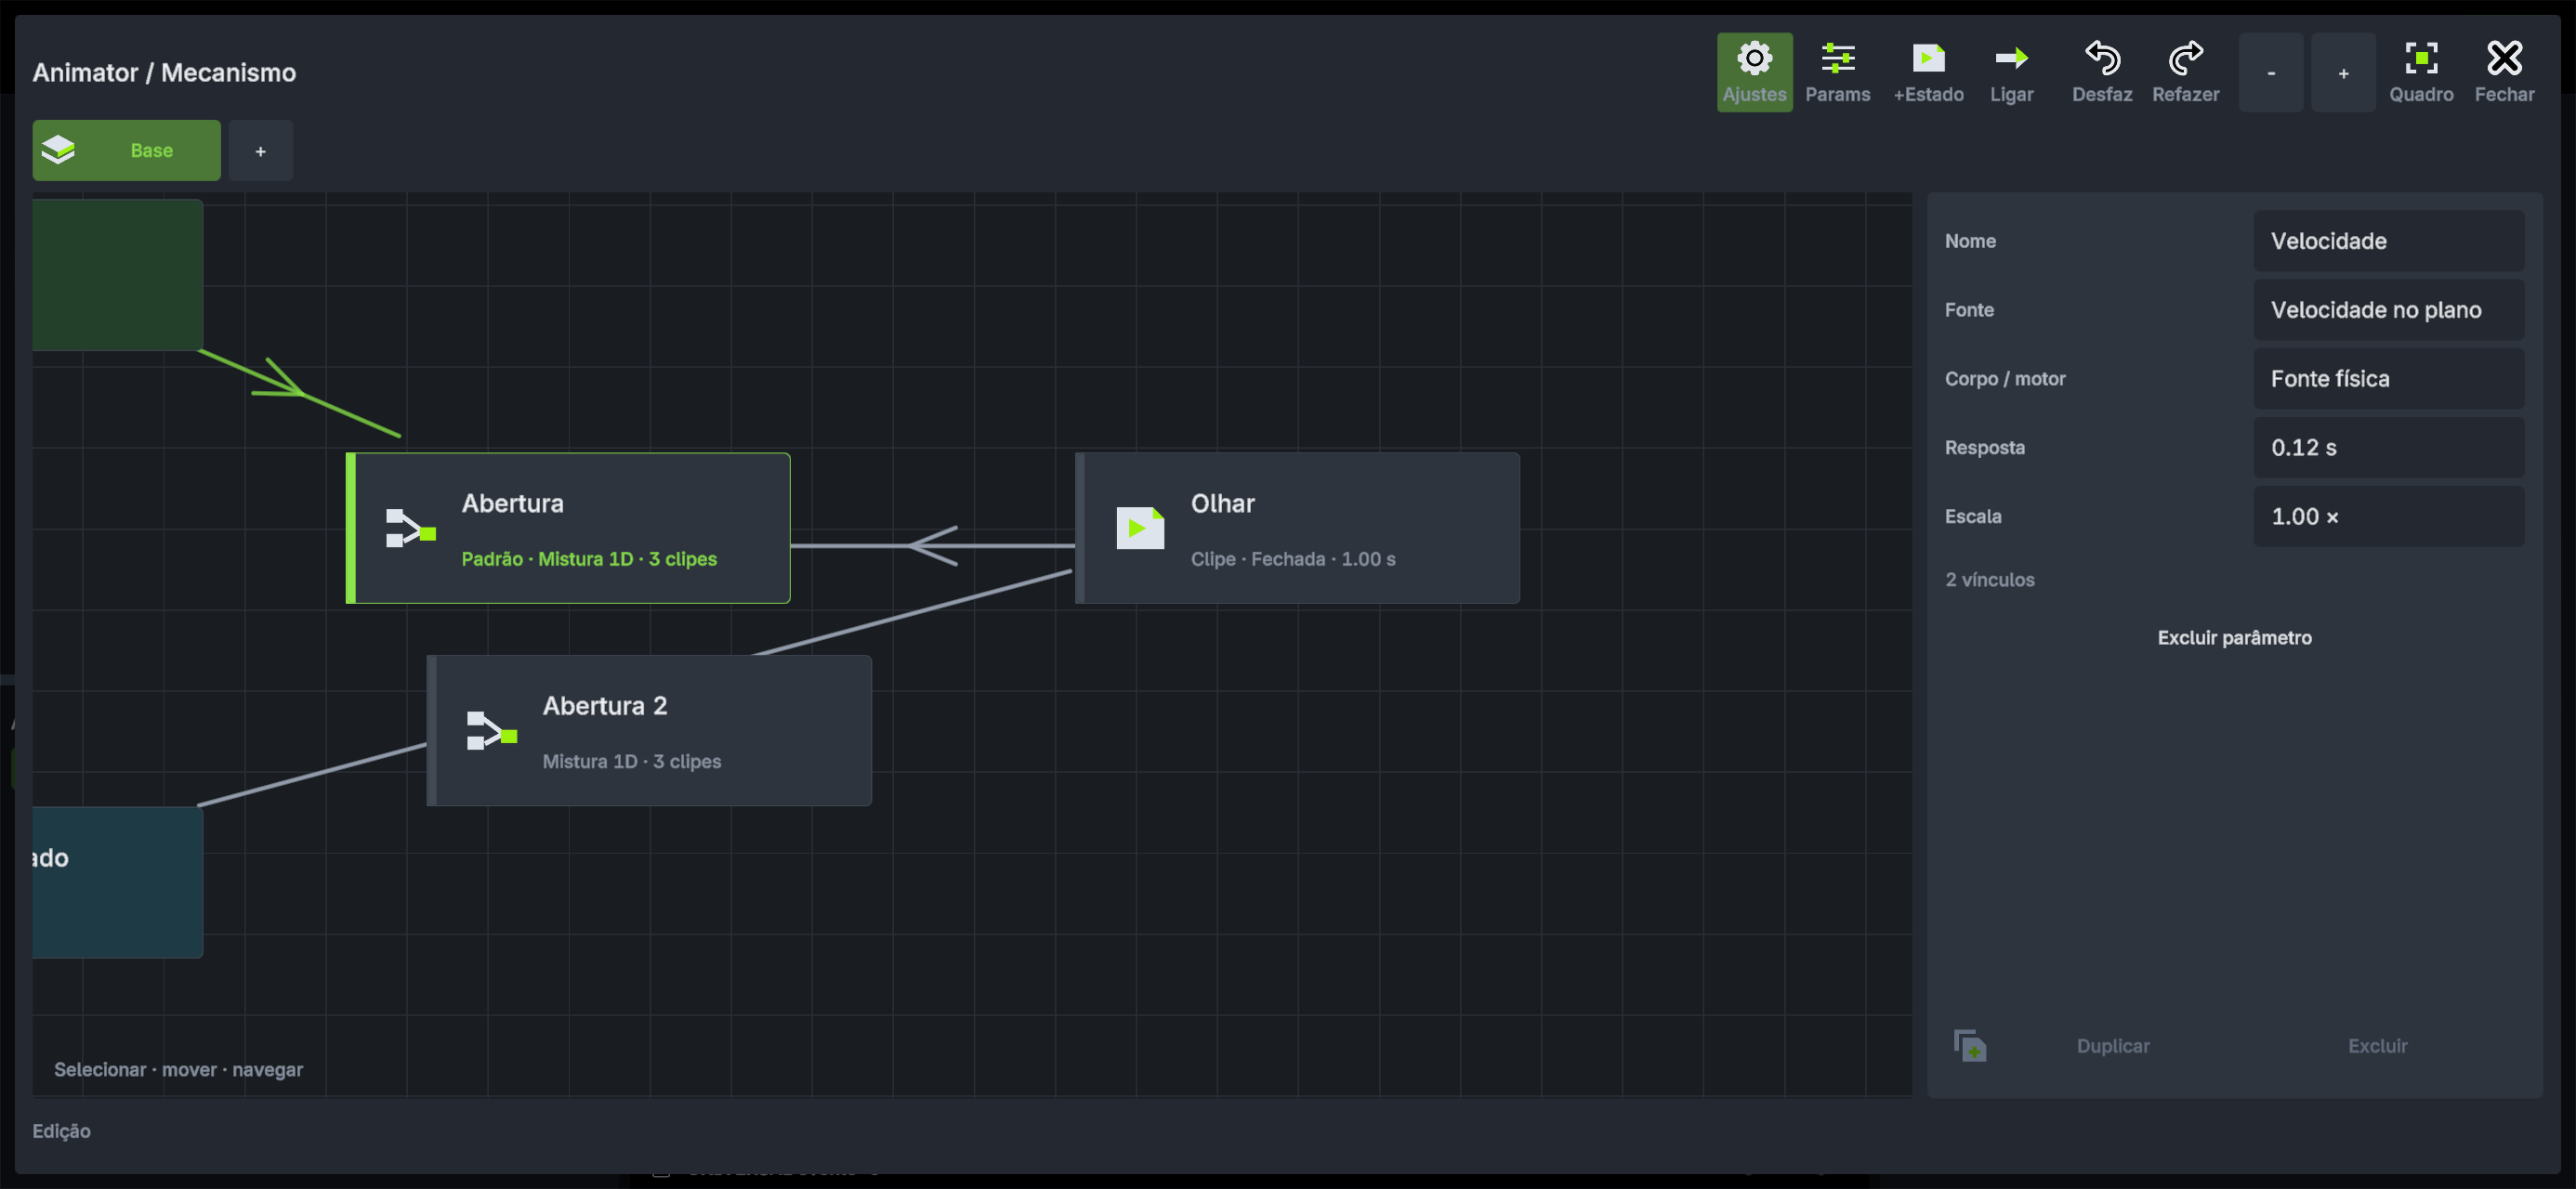Redo with the Refazer button
2576x1189 pixels.
coord(2185,72)
